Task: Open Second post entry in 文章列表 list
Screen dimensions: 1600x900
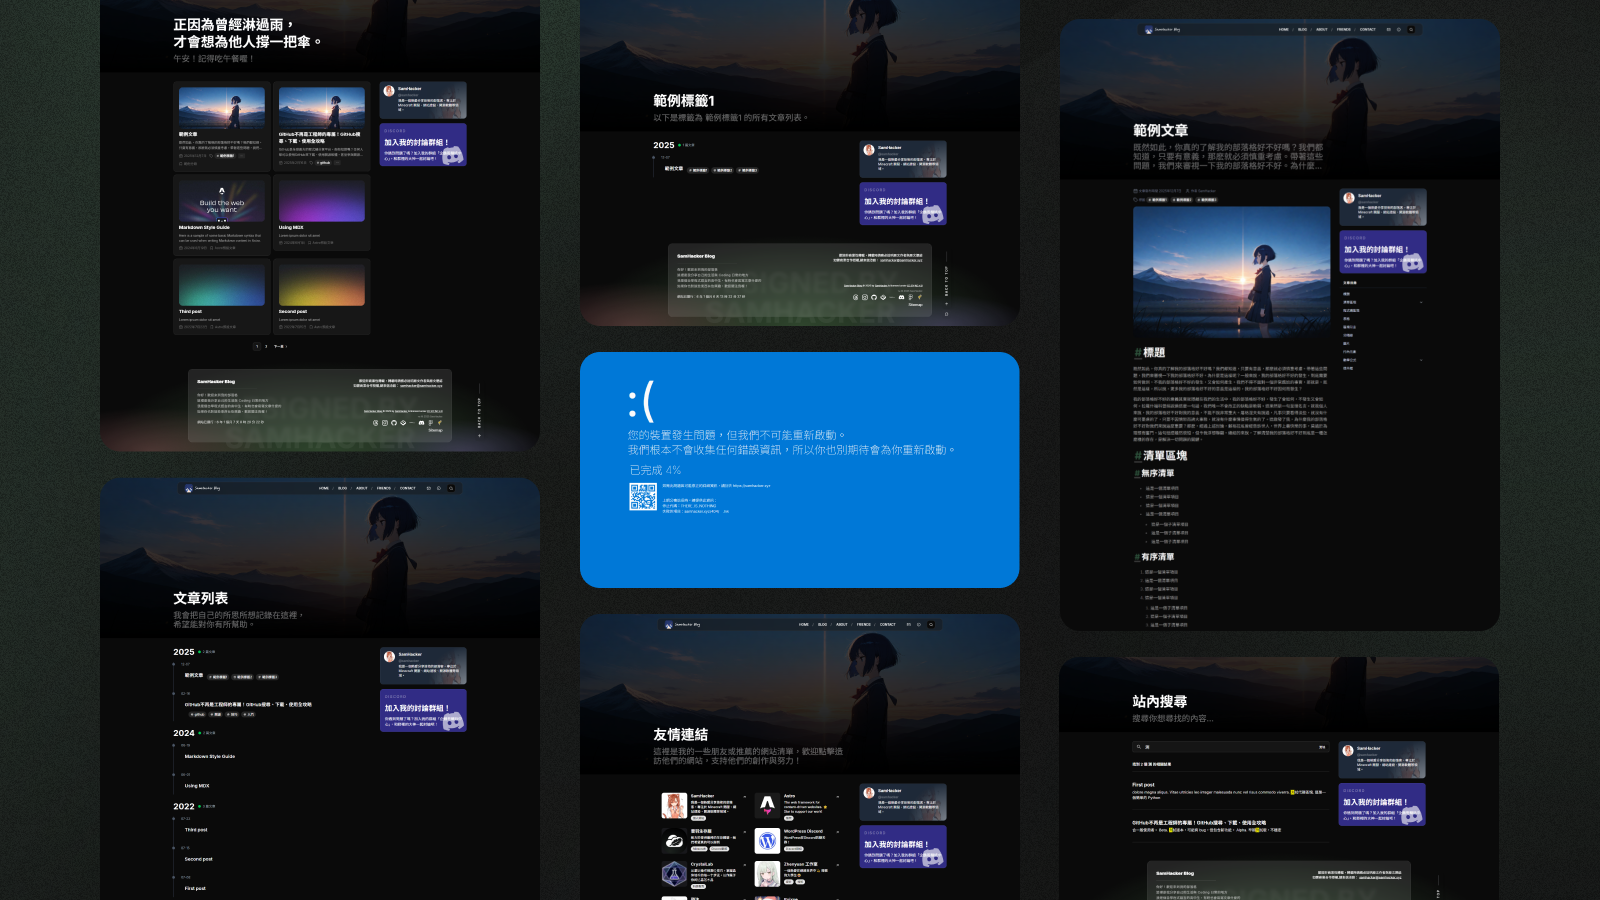Action: pos(198,859)
